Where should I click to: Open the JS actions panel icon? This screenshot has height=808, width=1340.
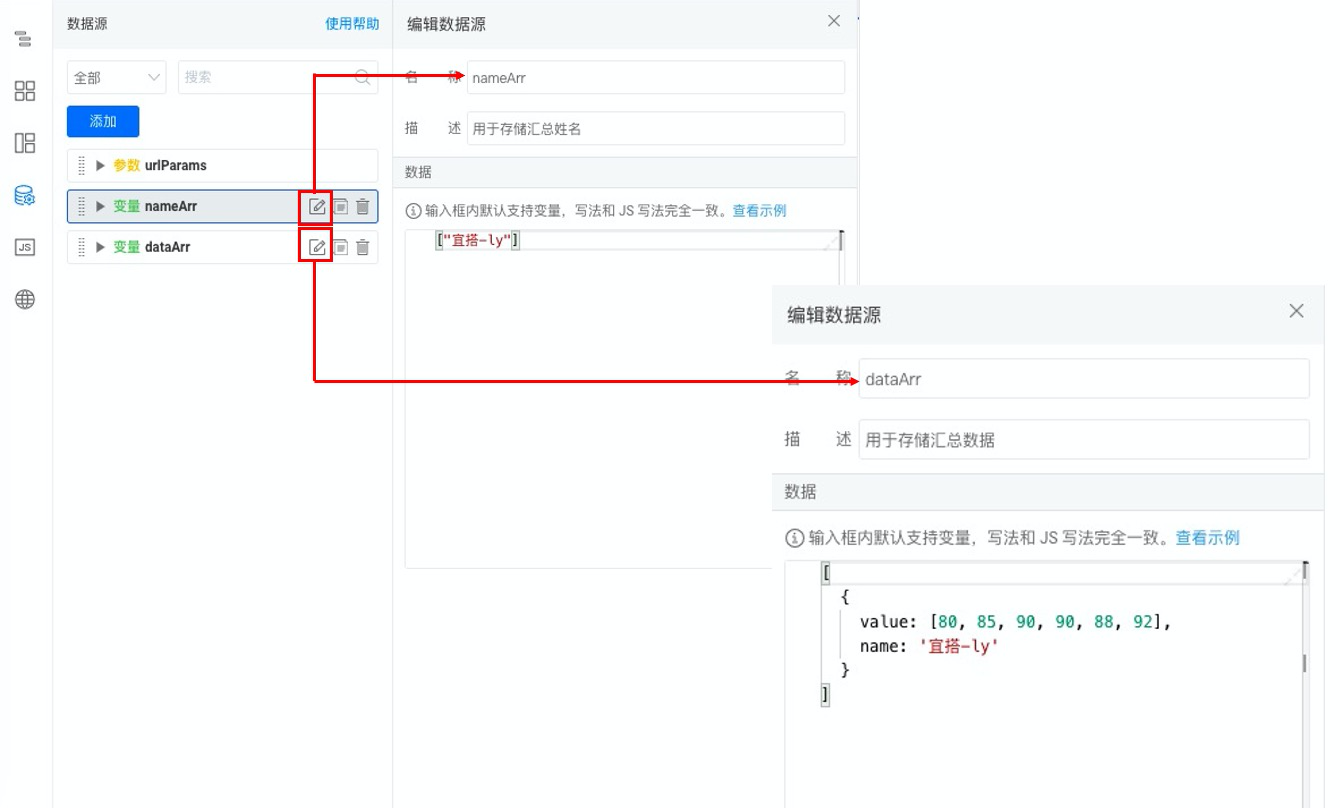pos(25,247)
